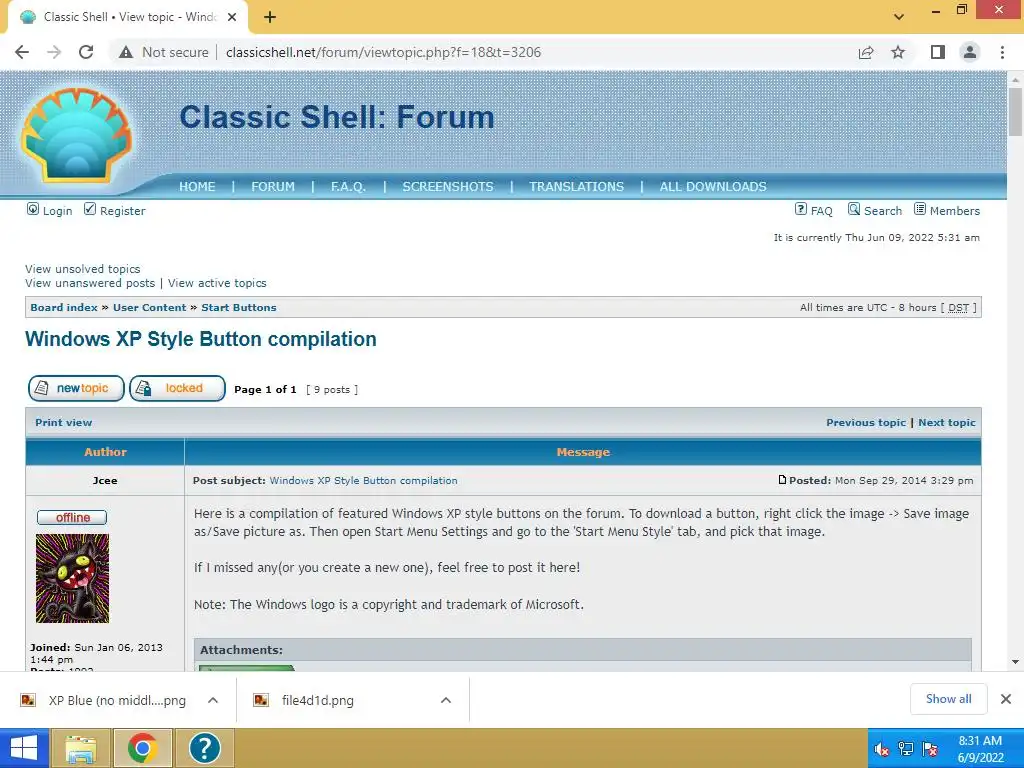This screenshot has width=1024, height=768.
Task: Open View unsolved topics link
Action: (82, 269)
